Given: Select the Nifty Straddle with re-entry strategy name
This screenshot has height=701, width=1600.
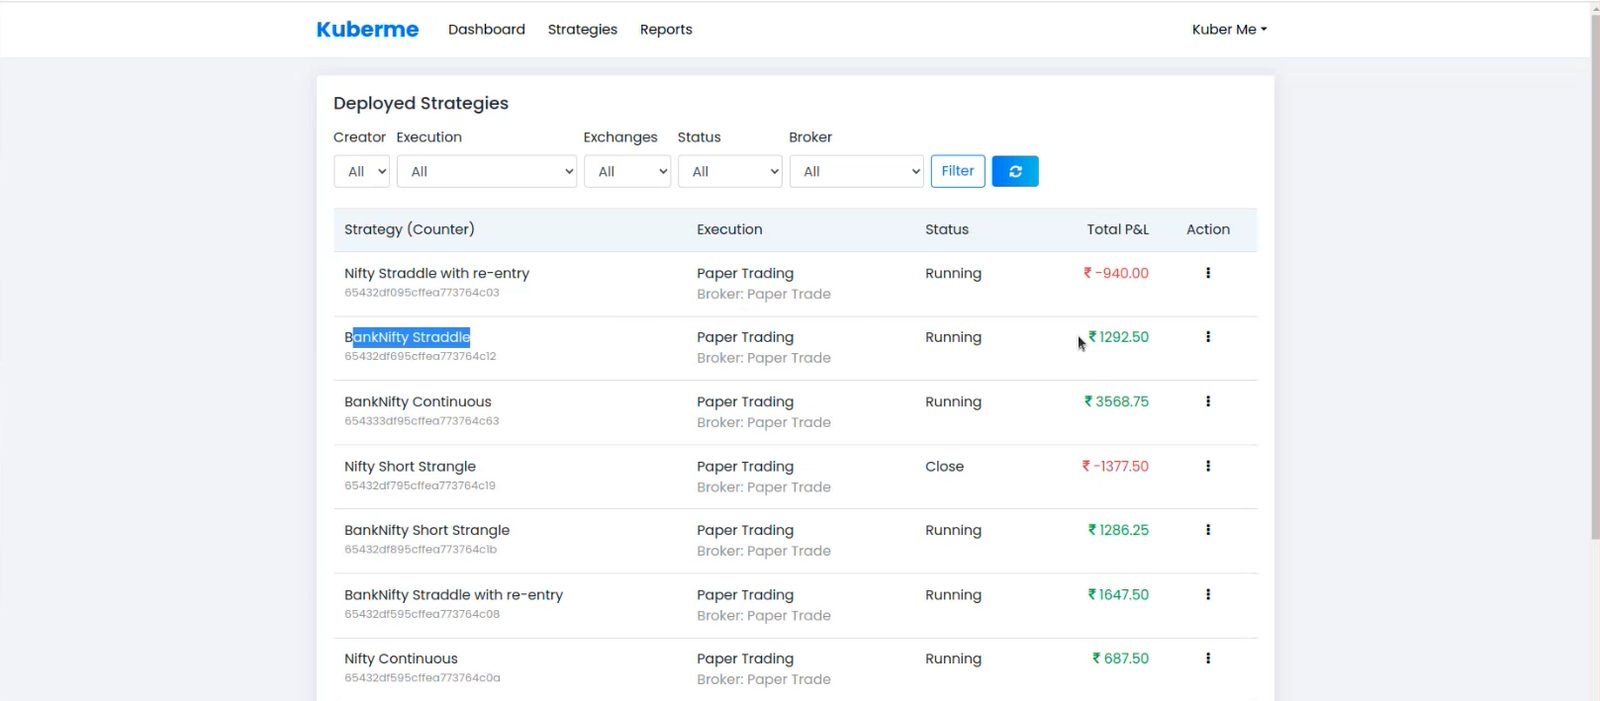Looking at the screenshot, I should click(437, 273).
